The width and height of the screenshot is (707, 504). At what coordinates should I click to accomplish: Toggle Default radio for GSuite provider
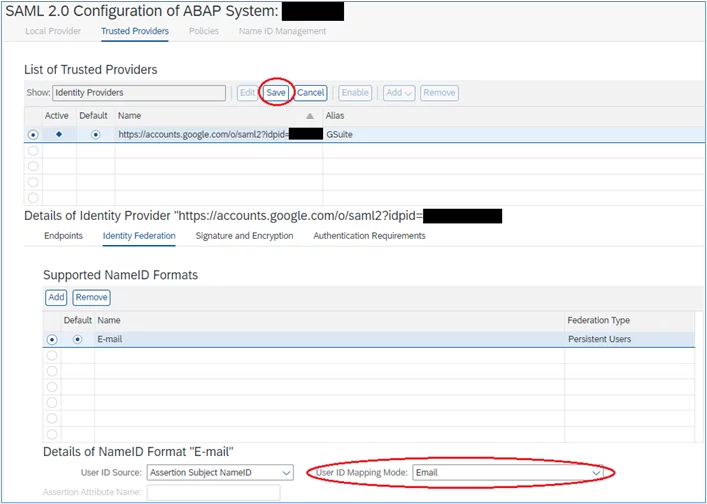click(x=96, y=135)
